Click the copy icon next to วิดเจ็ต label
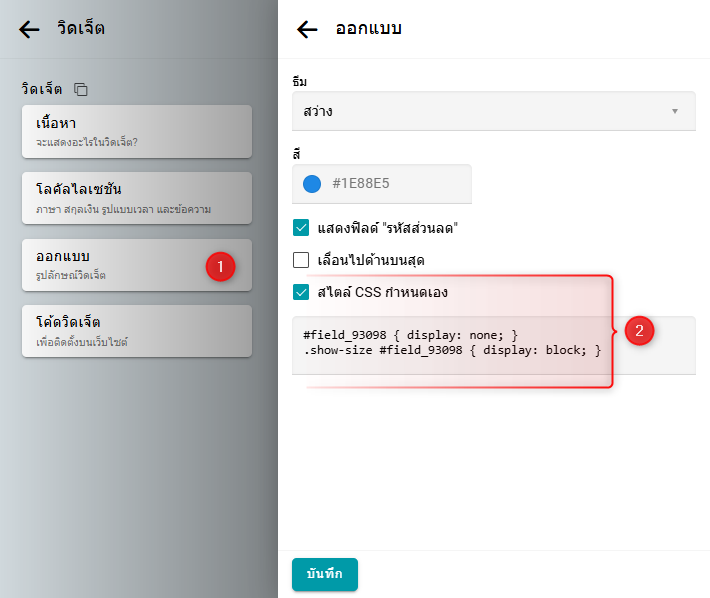Screen dimensions: 710x598 coord(81,90)
